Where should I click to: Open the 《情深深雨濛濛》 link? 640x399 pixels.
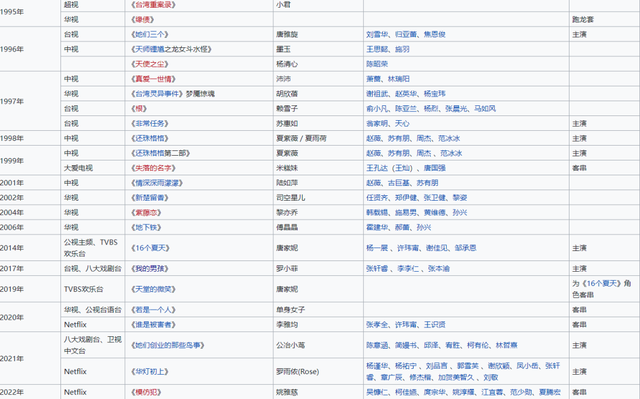point(157,183)
